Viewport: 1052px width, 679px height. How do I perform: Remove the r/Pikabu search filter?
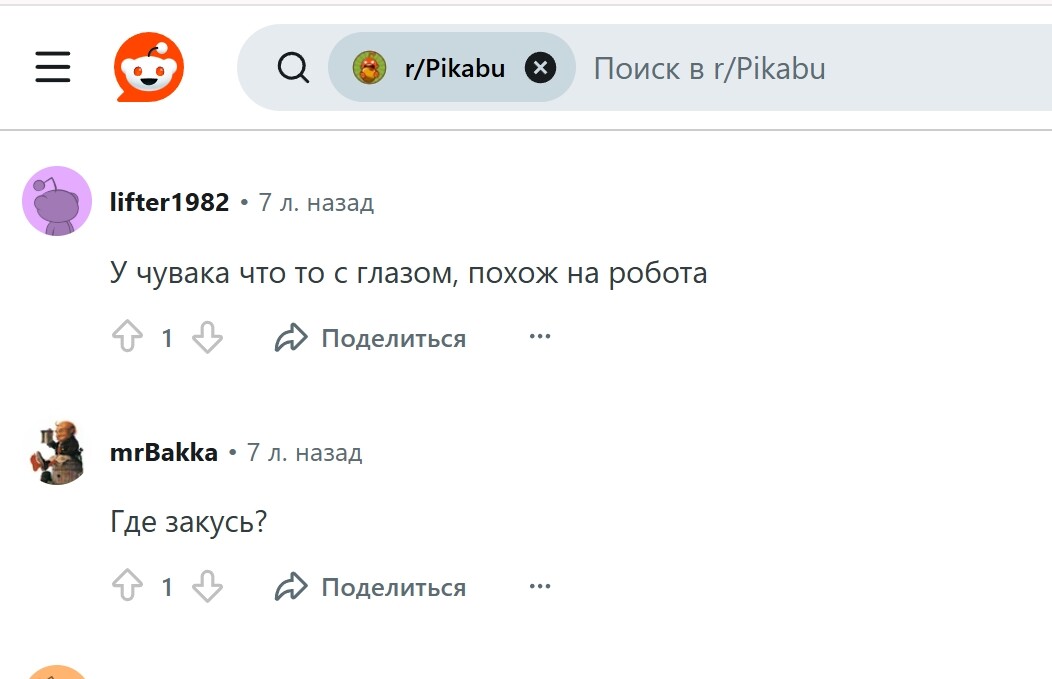pyautogui.click(x=540, y=68)
